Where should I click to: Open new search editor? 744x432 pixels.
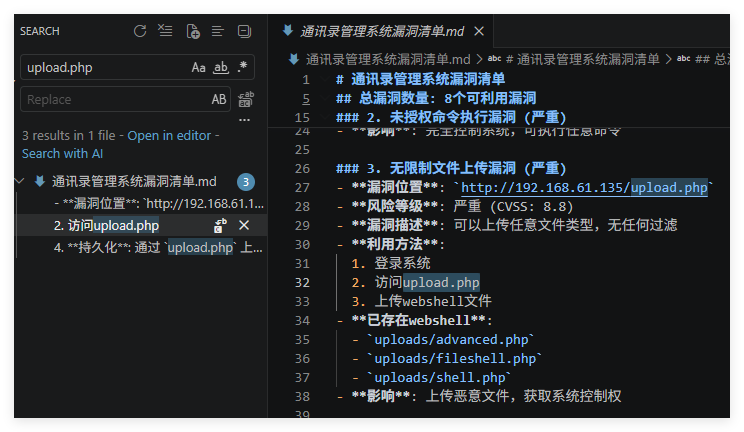click(x=193, y=31)
